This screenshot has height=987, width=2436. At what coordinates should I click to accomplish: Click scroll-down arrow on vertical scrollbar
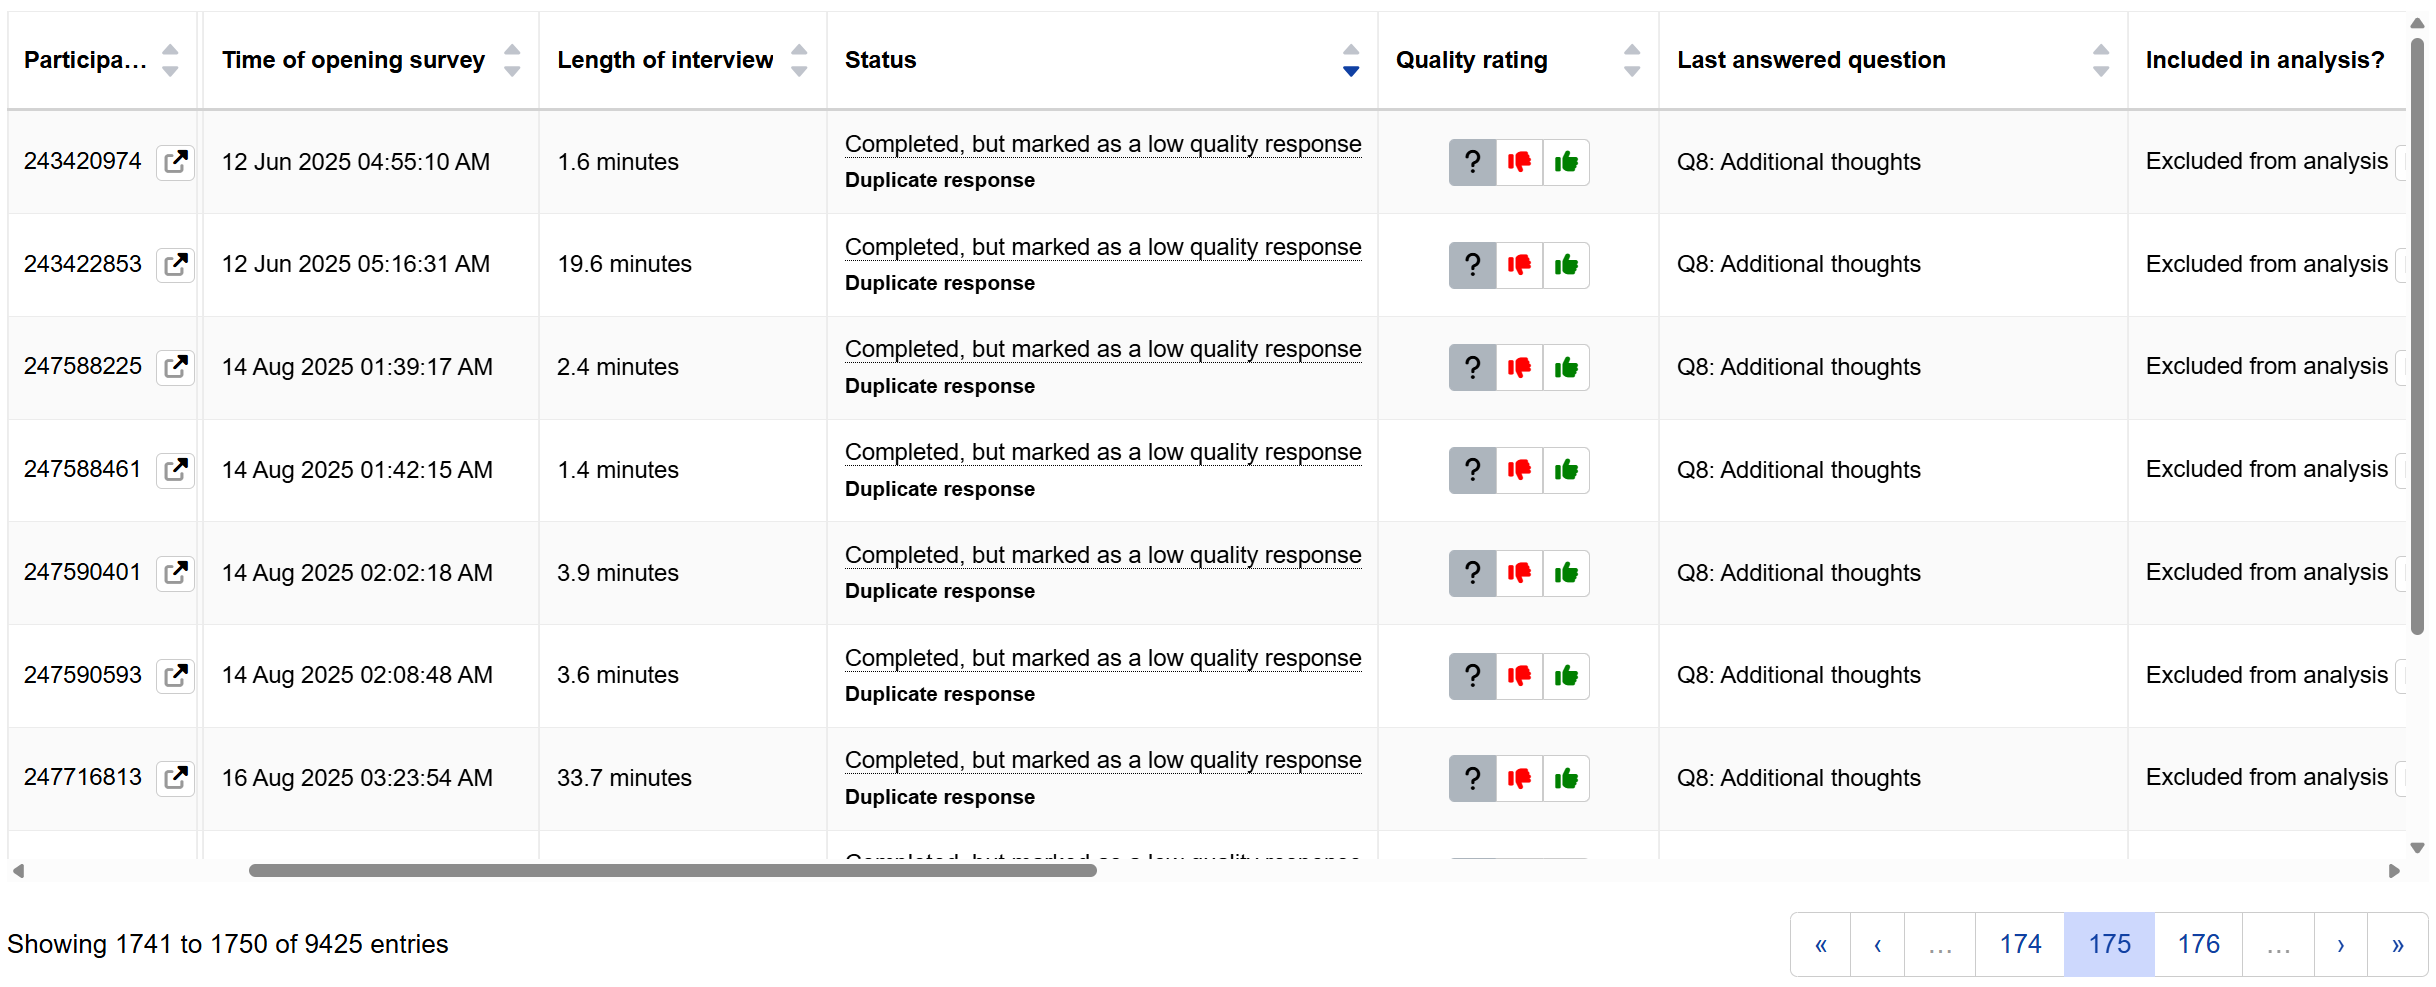pos(2418,848)
